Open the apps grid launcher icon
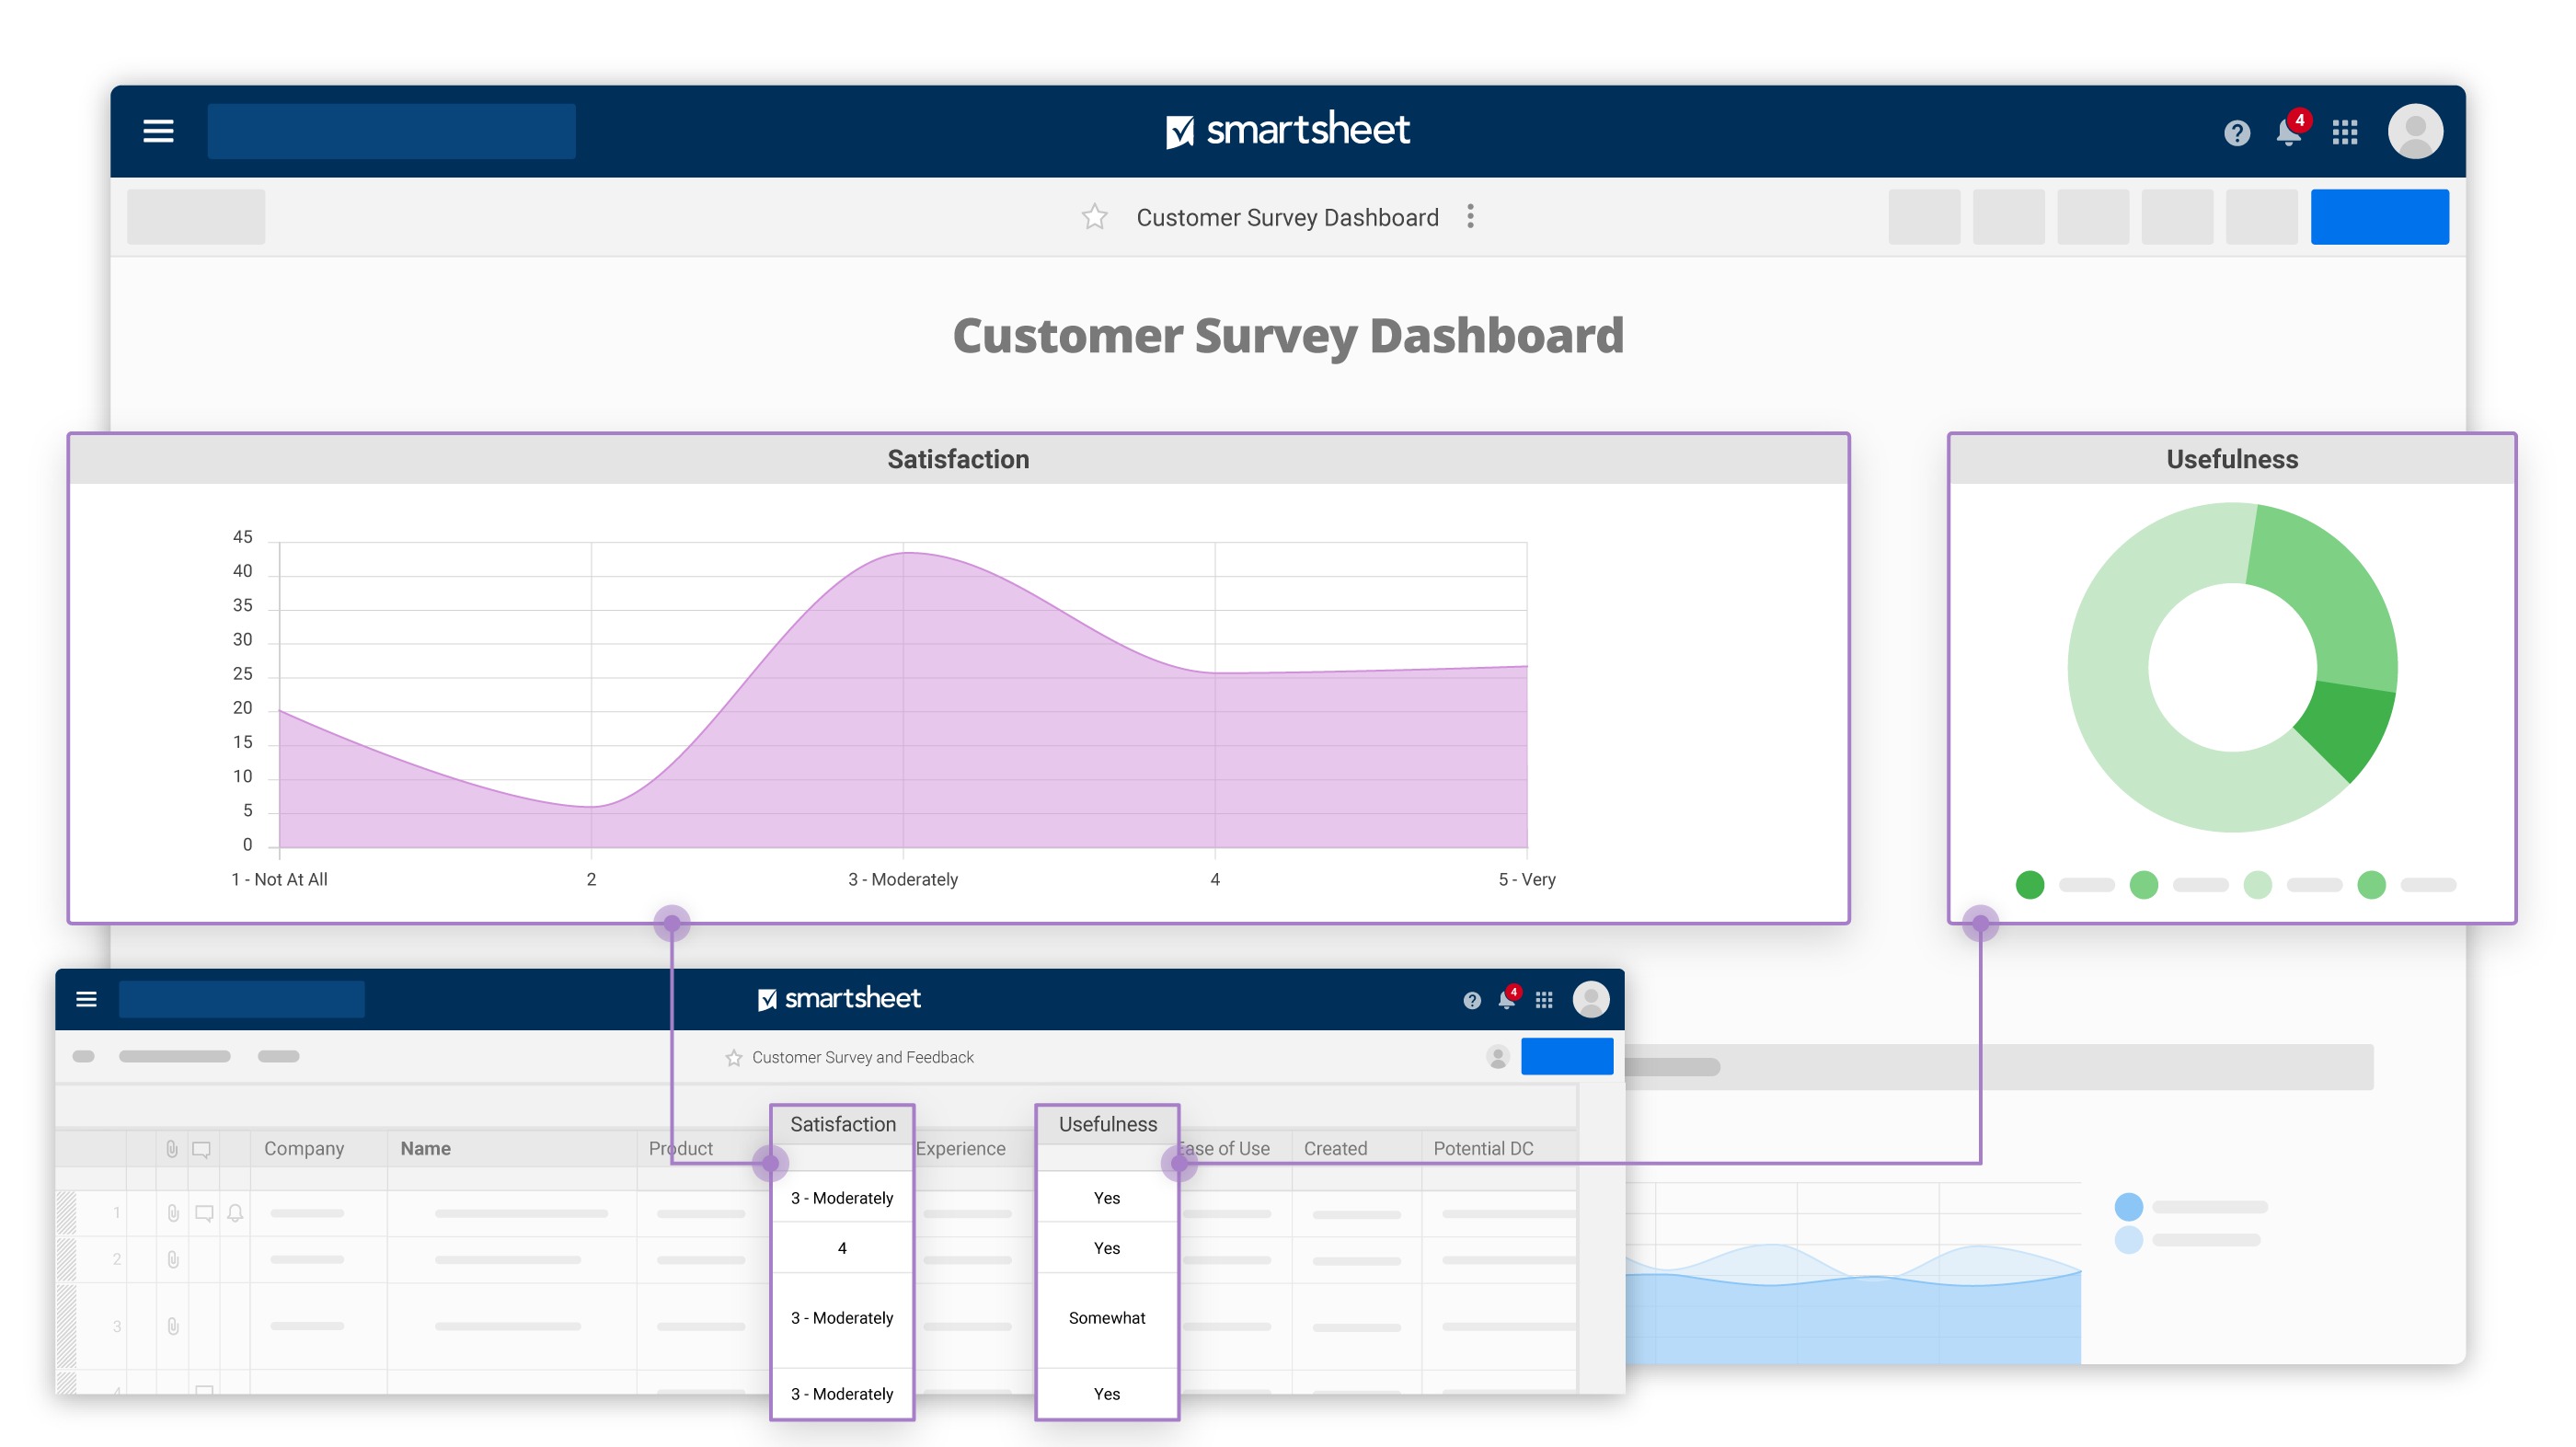Screen dimensions: 2576x1447 pos(2345,132)
